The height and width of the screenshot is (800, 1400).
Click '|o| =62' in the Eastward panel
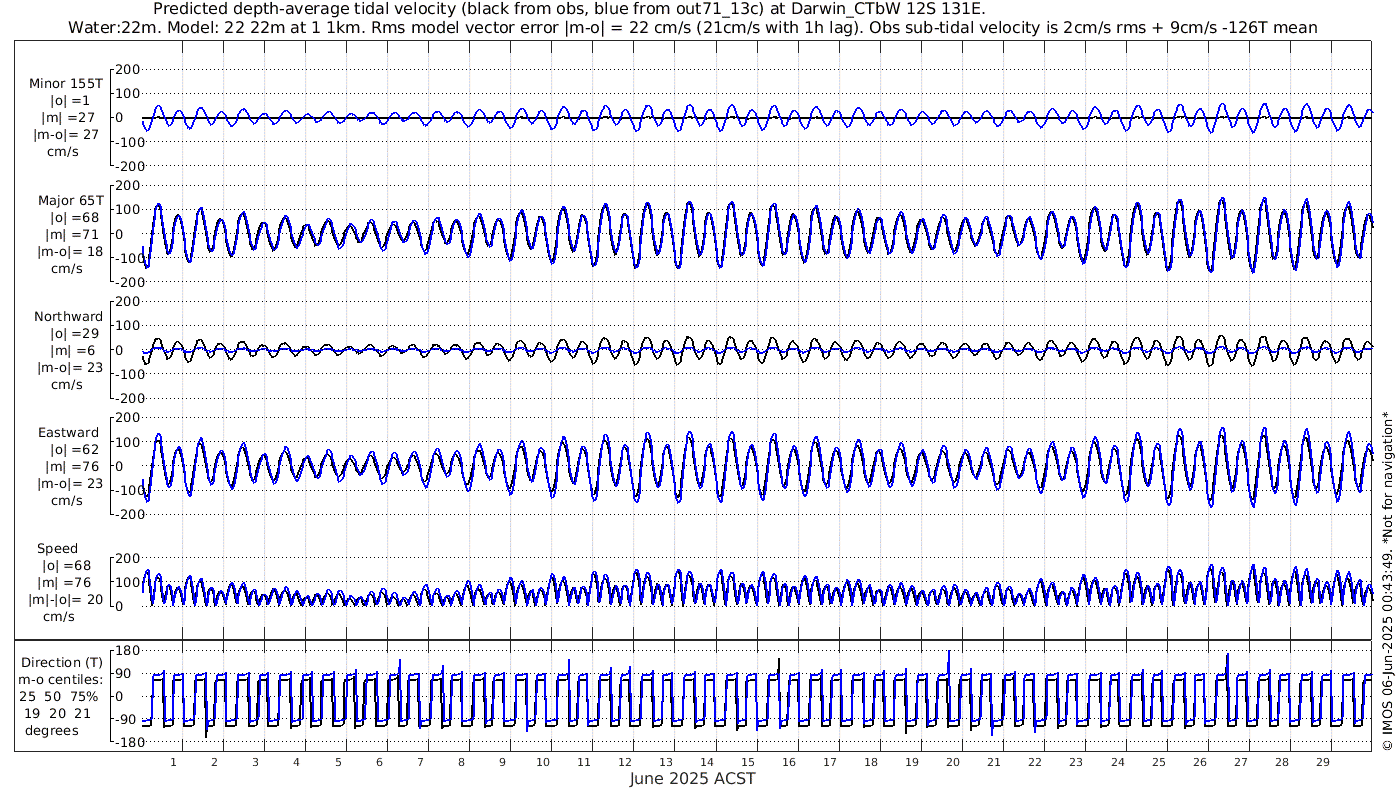point(73,450)
